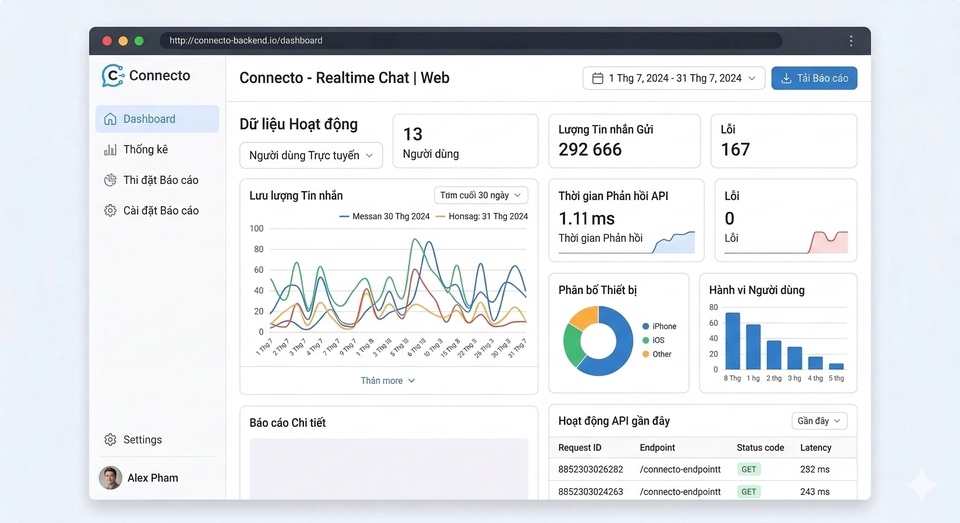Screen dimensions: 960x523
Task: Open the Tưm cuối 30 ngày dropdown
Action: click(x=480, y=195)
